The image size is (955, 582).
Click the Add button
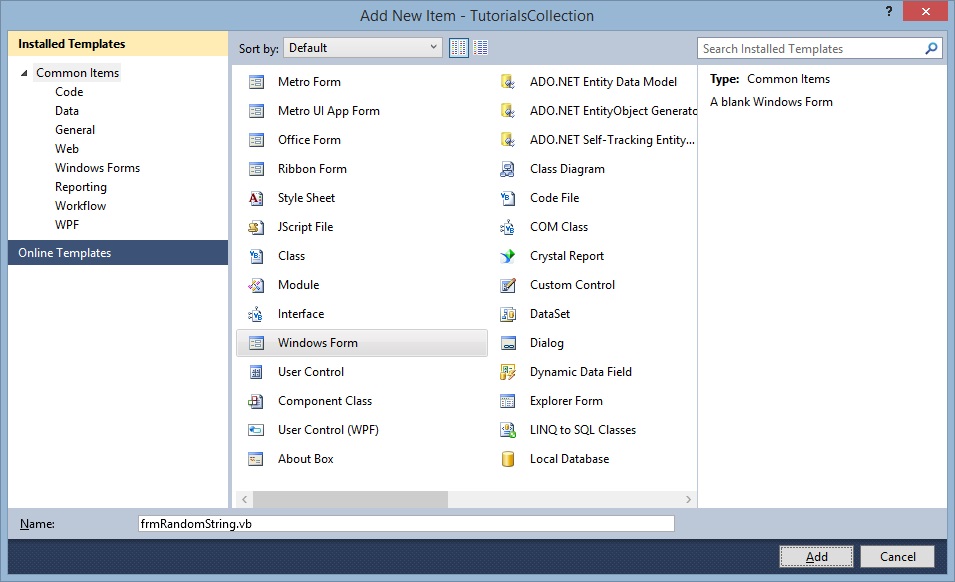[816, 556]
